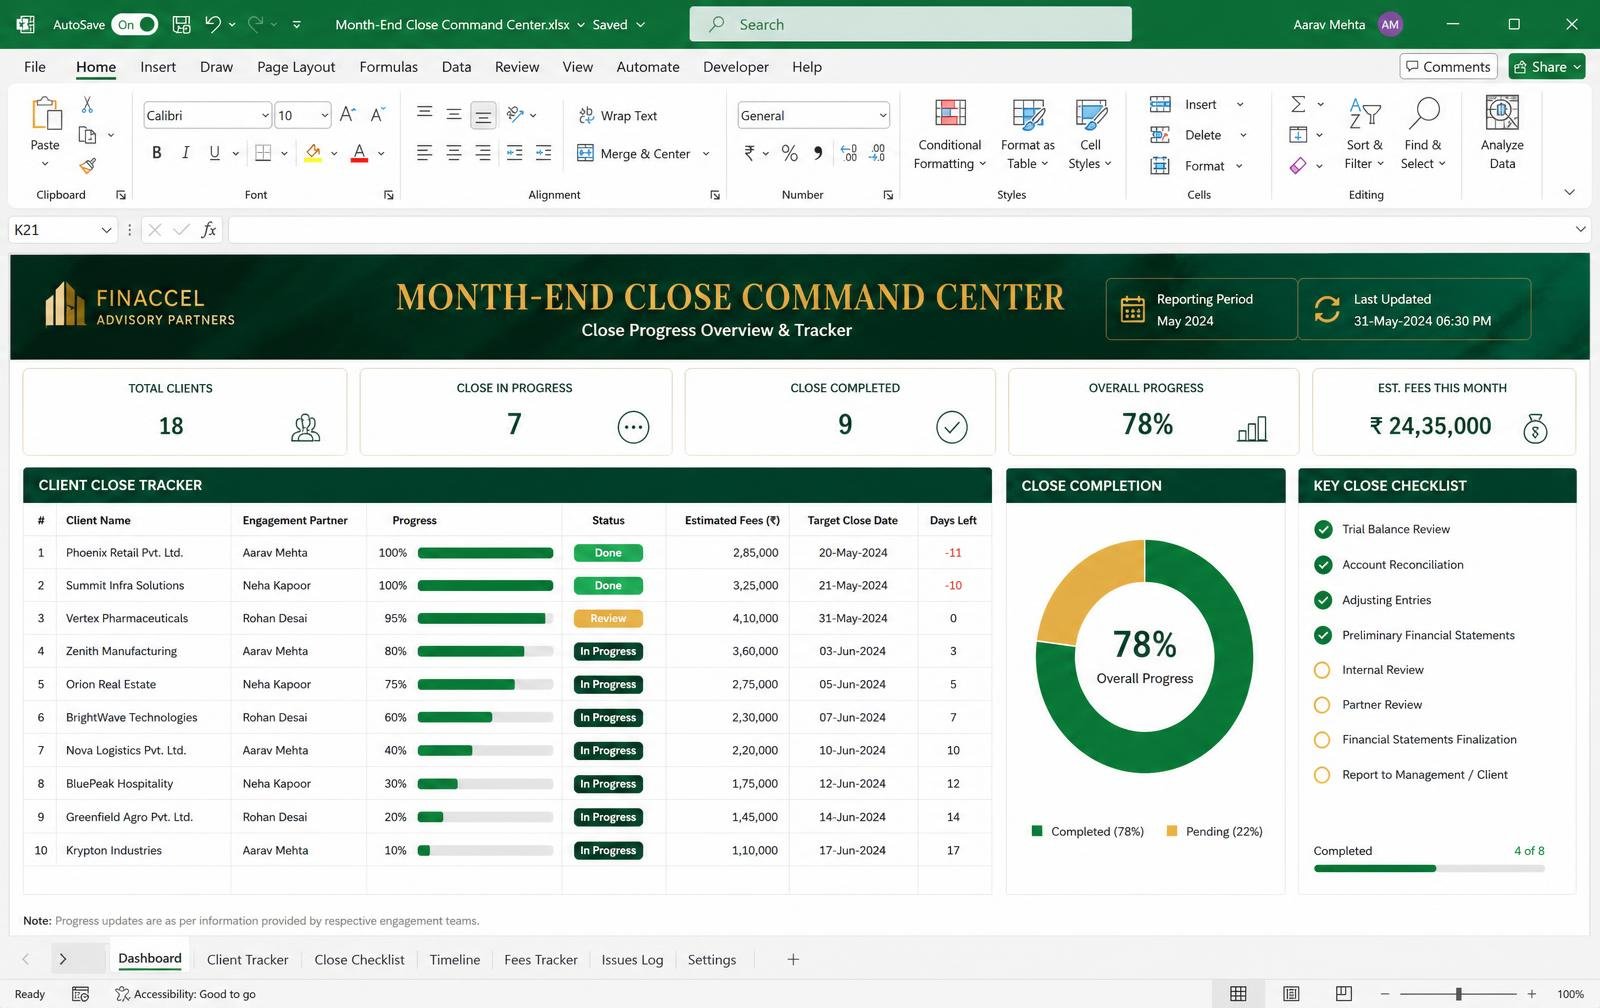Click the Page Break Preview icon
The height and width of the screenshot is (1008, 1600).
1344,993
